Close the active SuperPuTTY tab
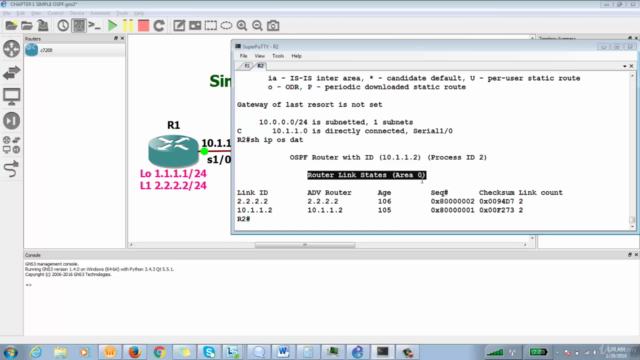Image resolution: width=640 pixels, height=360 pixels. pos(631,66)
